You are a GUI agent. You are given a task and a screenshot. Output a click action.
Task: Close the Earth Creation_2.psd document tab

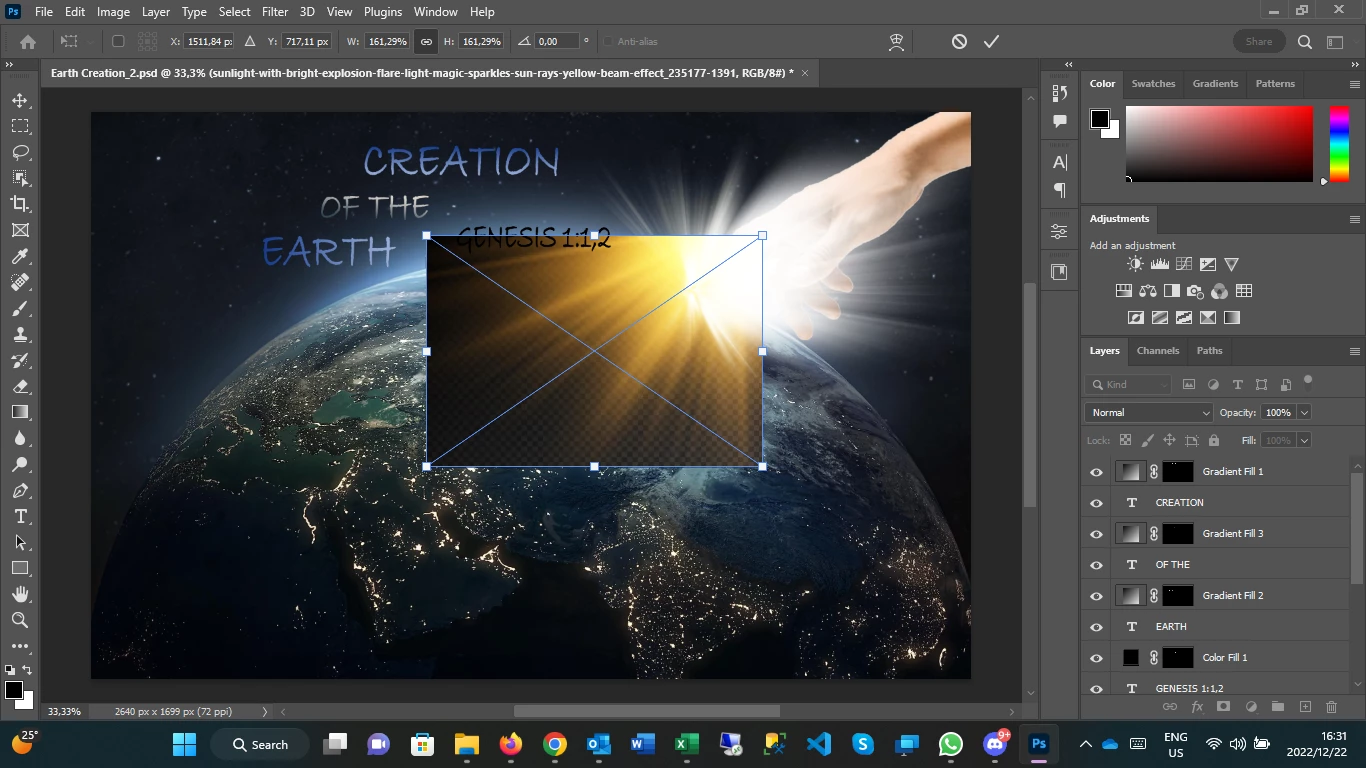pyautogui.click(x=804, y=72)
